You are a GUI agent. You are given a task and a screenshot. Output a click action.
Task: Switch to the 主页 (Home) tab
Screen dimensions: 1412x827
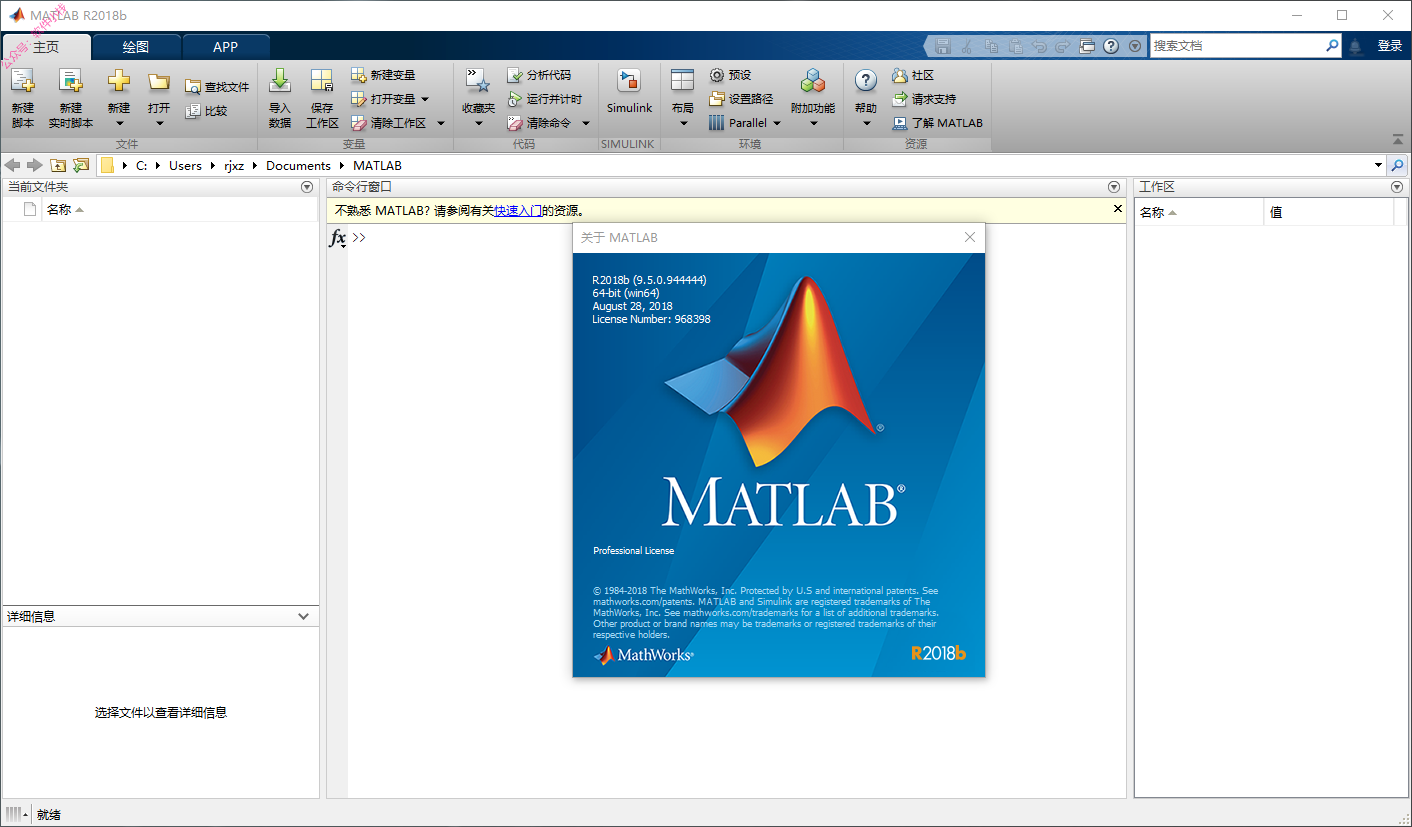46,47
